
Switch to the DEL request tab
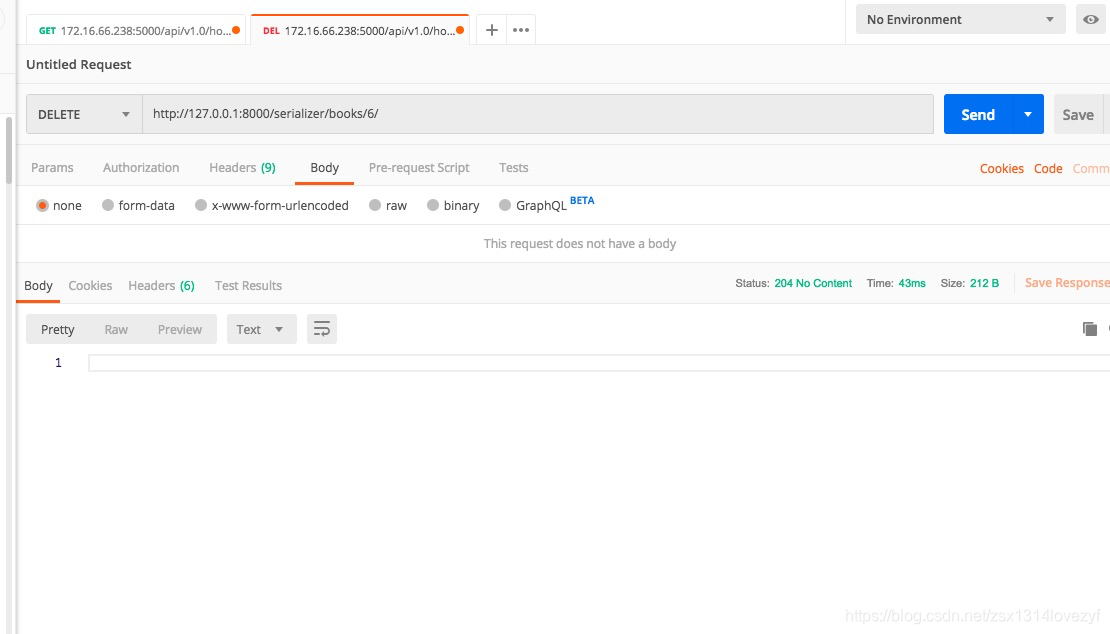pos(360,30)
